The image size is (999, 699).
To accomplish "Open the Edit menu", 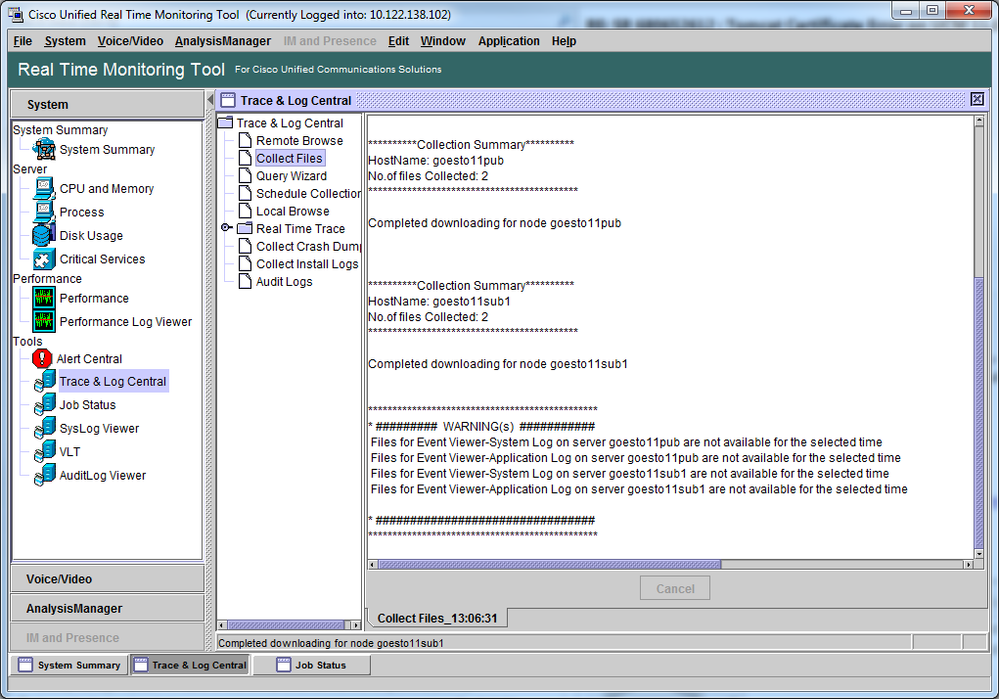I will pyautogui.click(x=398, y=41).
